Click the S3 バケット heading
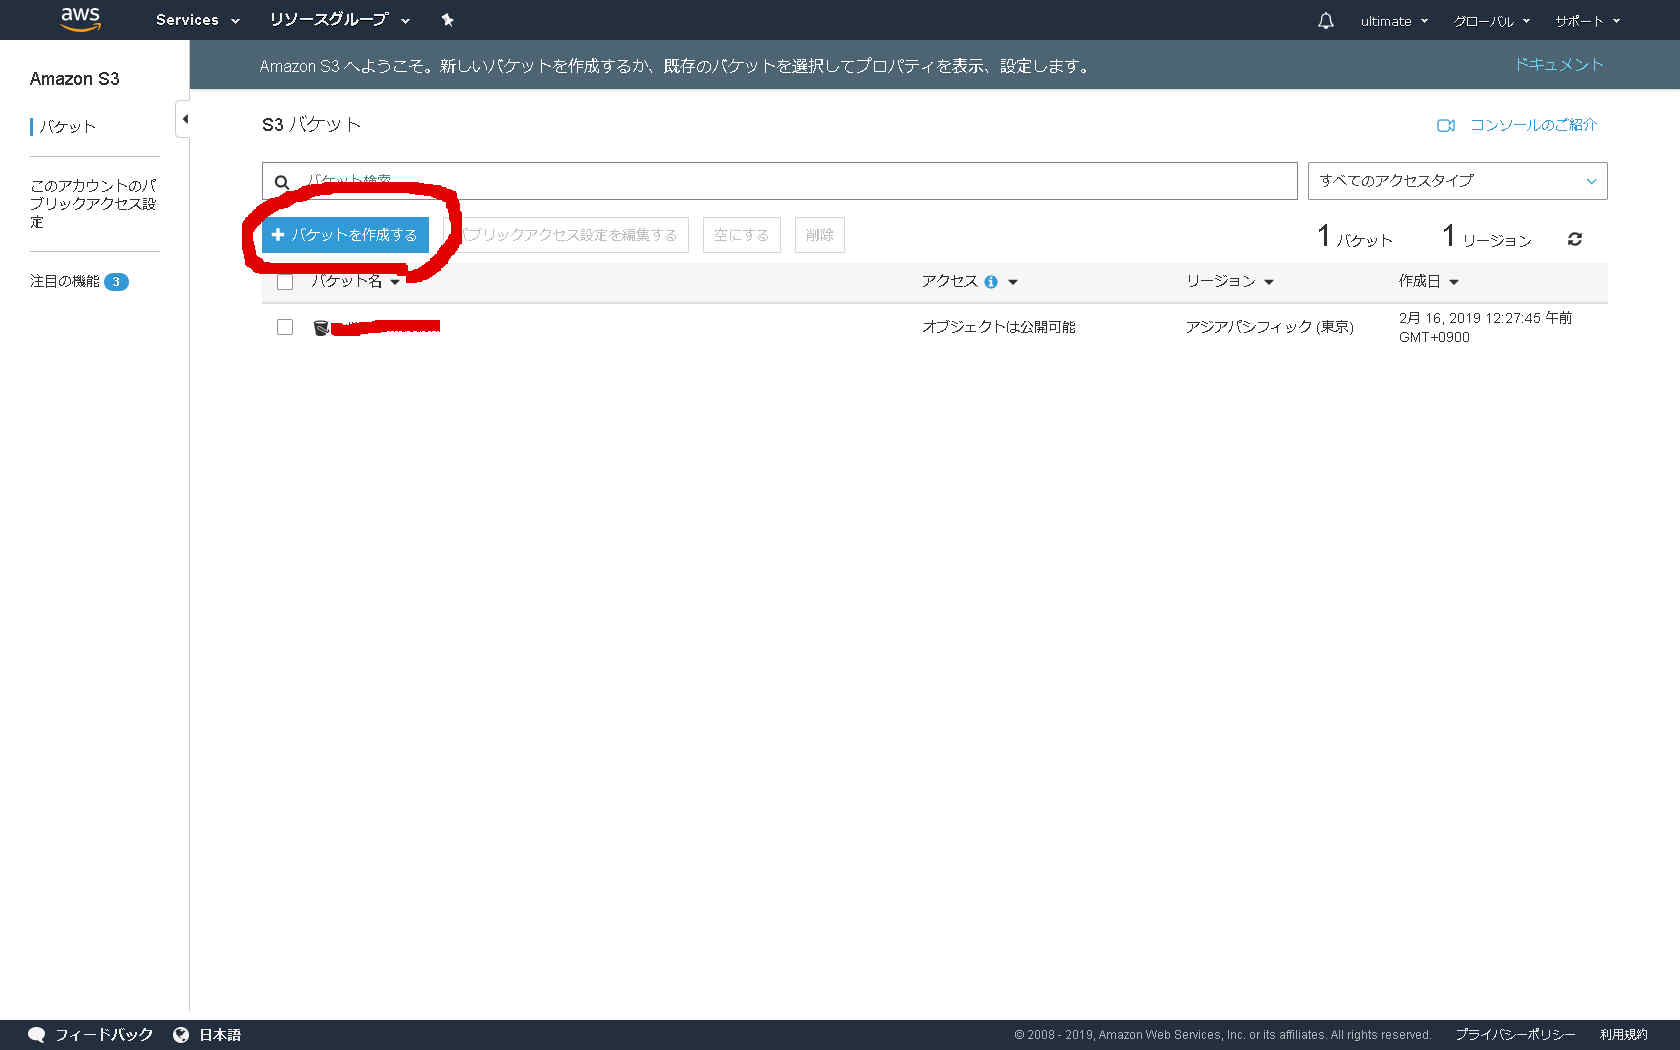 311,125
